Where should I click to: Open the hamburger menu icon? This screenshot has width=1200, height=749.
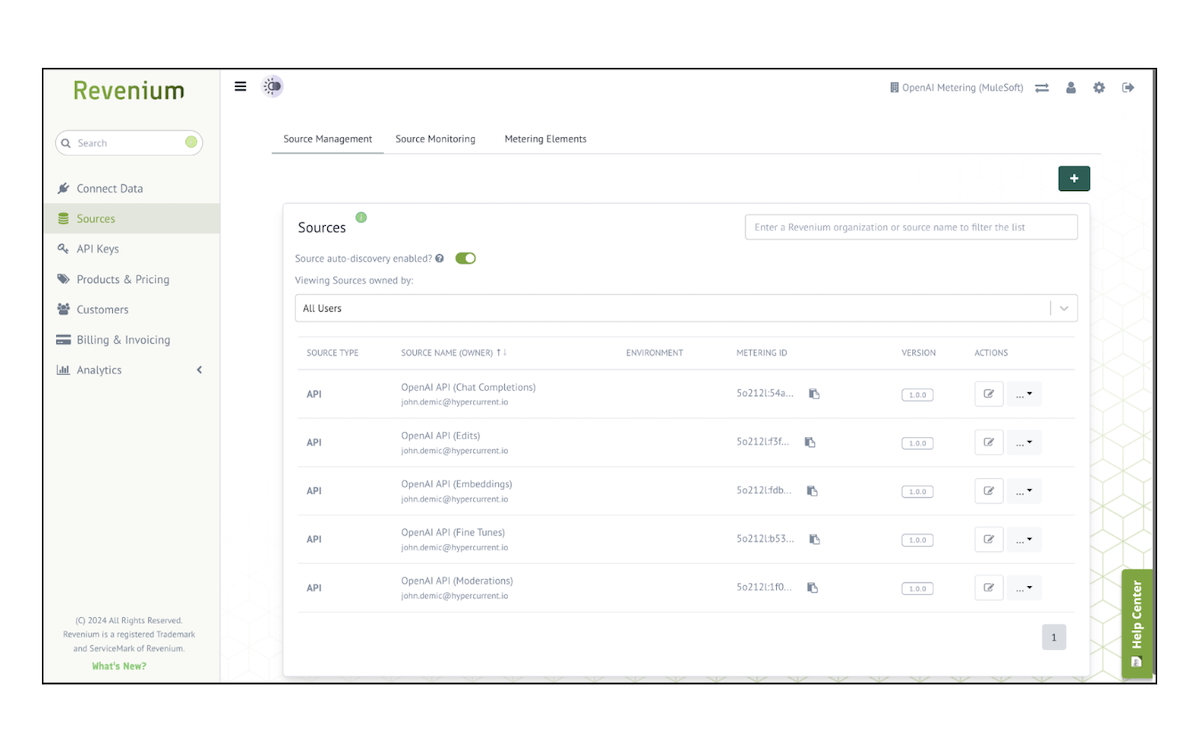click(240, 86)
